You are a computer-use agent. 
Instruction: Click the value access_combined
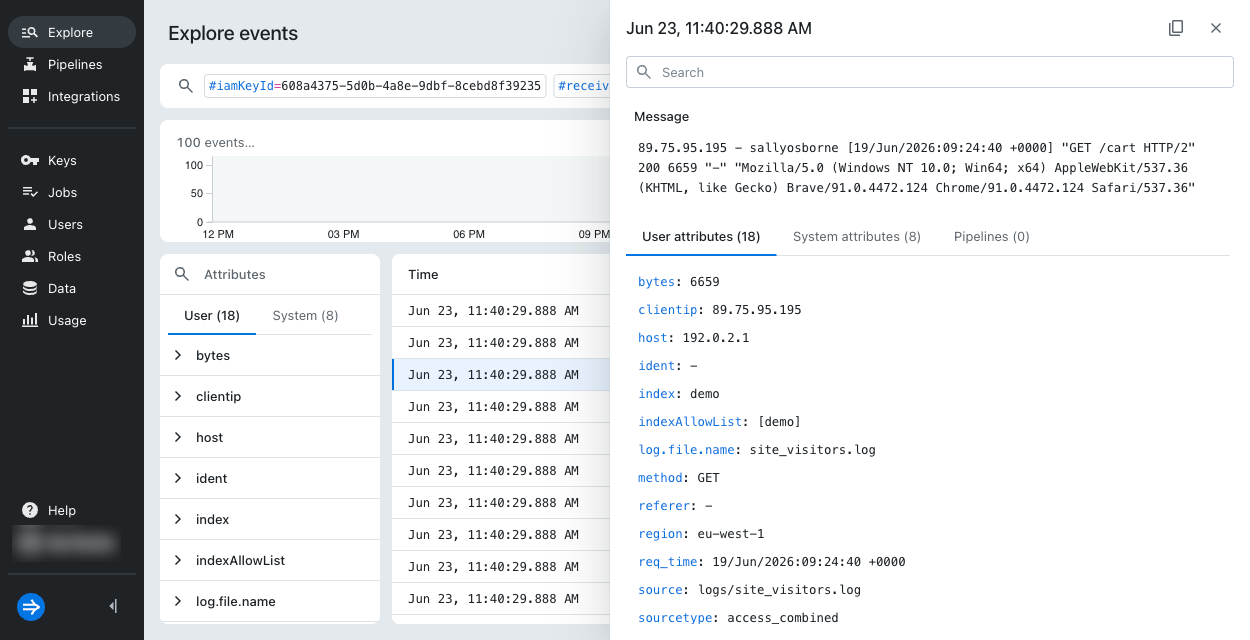[x=783, y=618]
